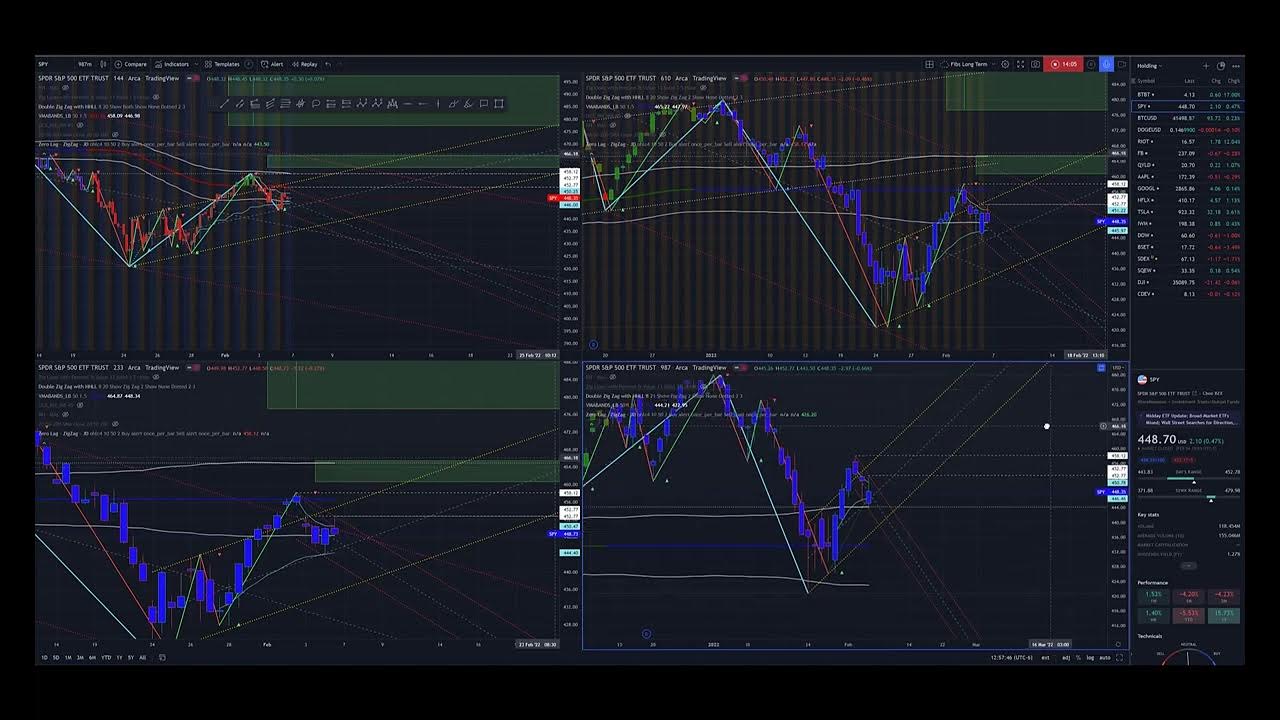1280x720 pixels.
Task: Open the chart bar style icon
Action: [103, 64]
